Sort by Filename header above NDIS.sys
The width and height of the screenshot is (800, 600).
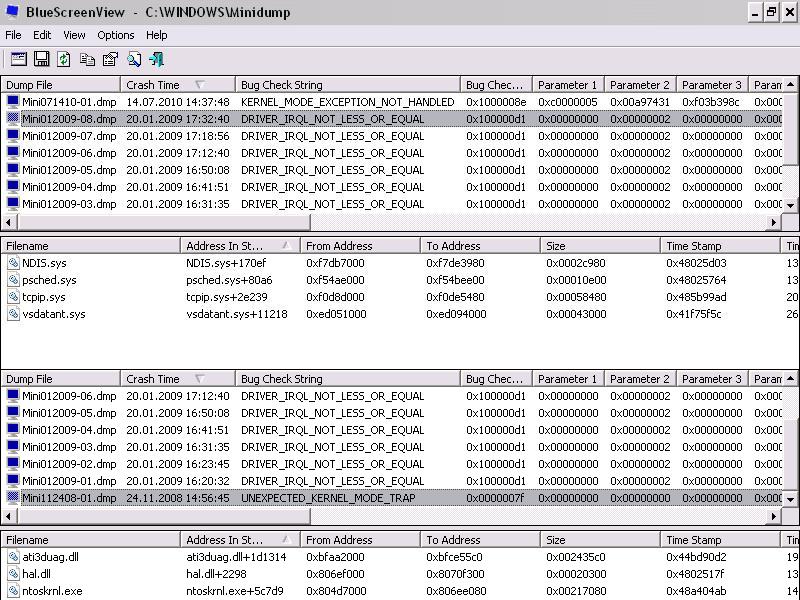coord(90,246)
